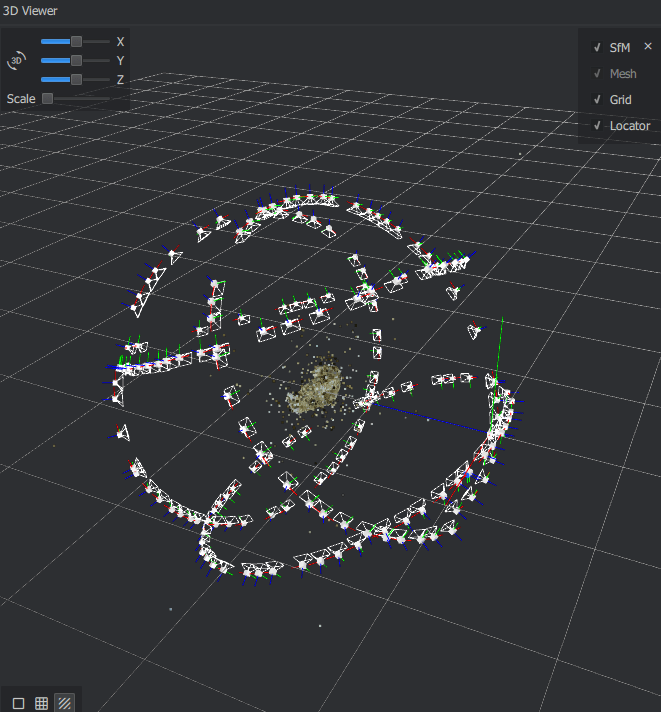Disable the Locator checkmark
The image size is (661, 712).
[x=596, y=126]
